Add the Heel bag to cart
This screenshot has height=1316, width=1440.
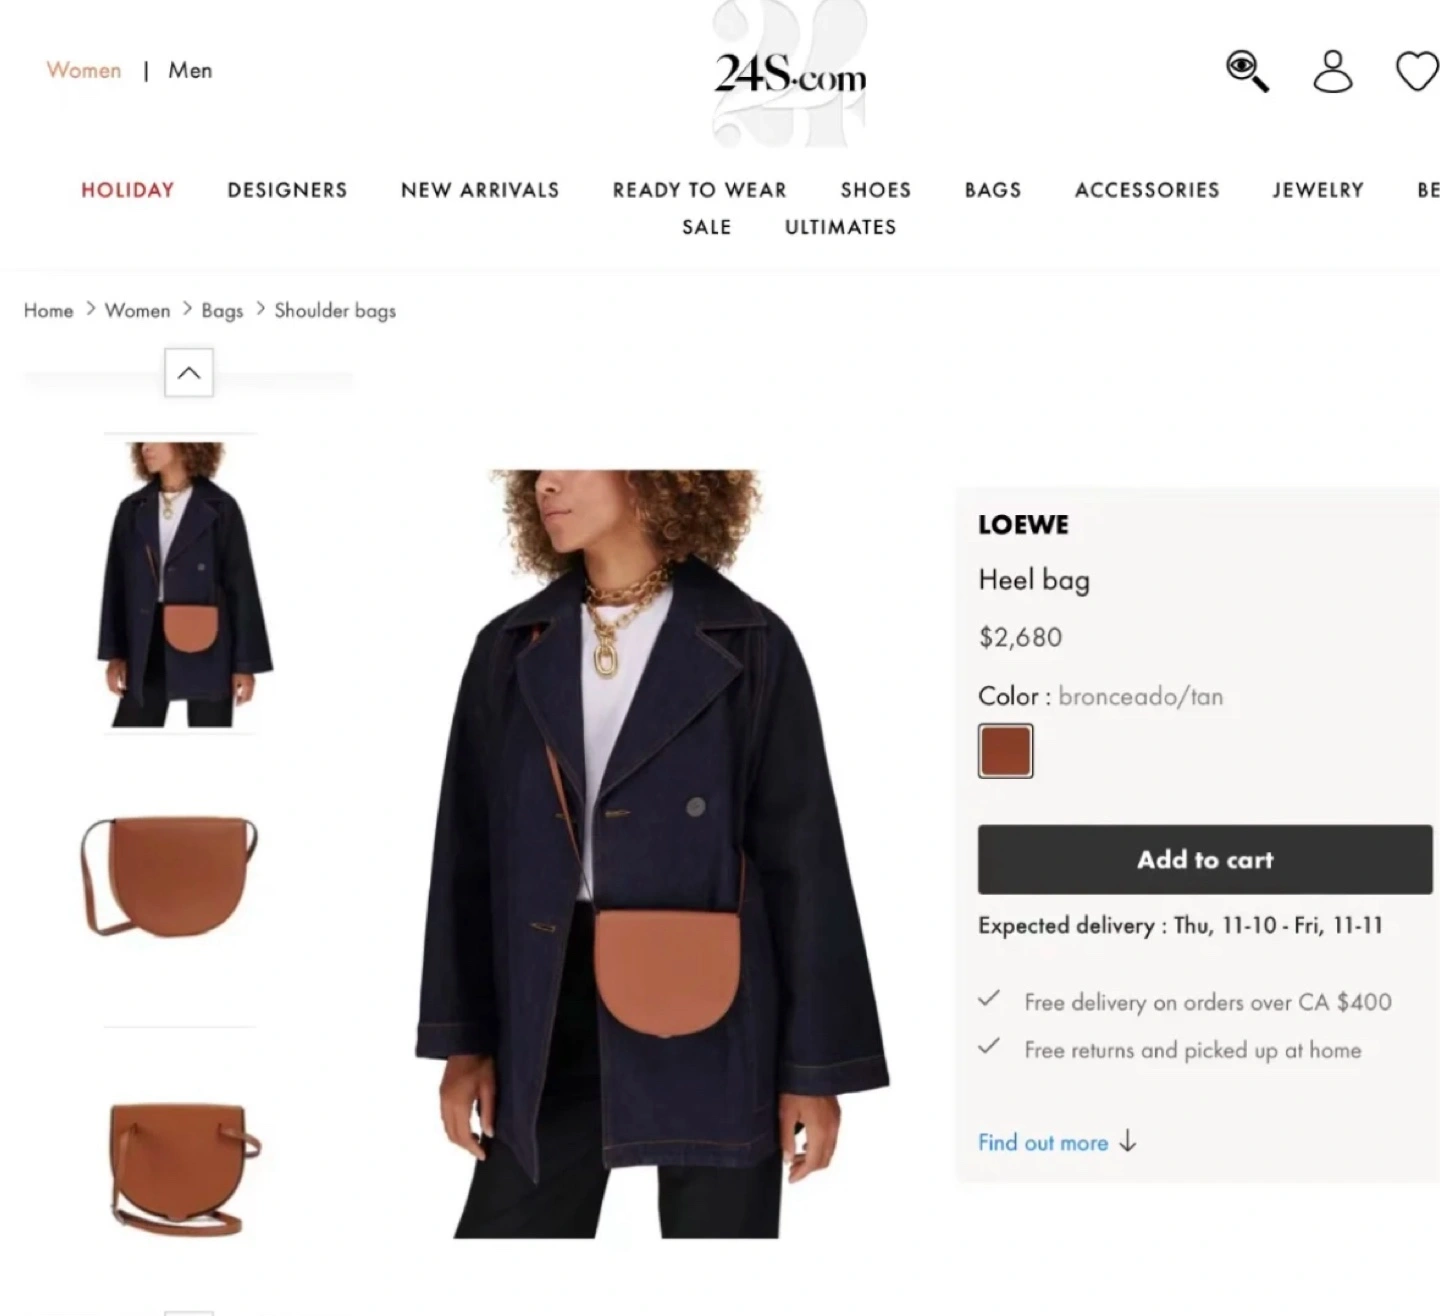[1205, 859]
